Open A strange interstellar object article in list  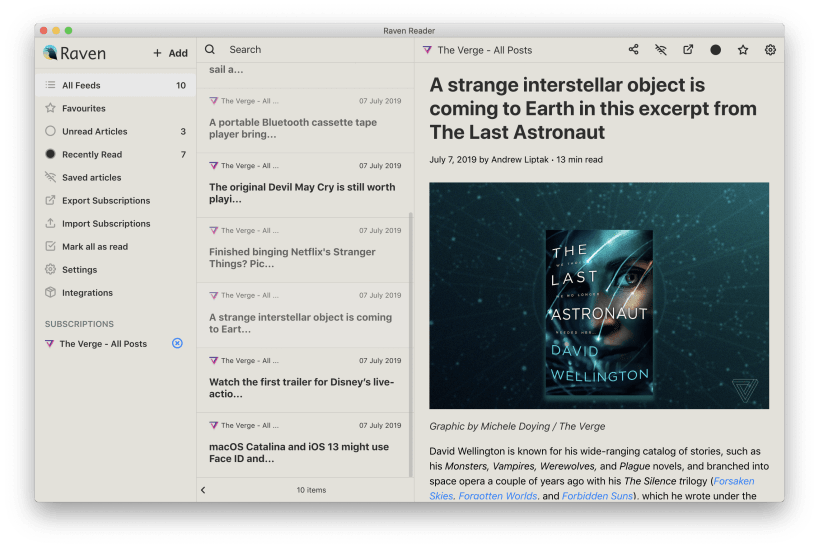tap(304, 315)
